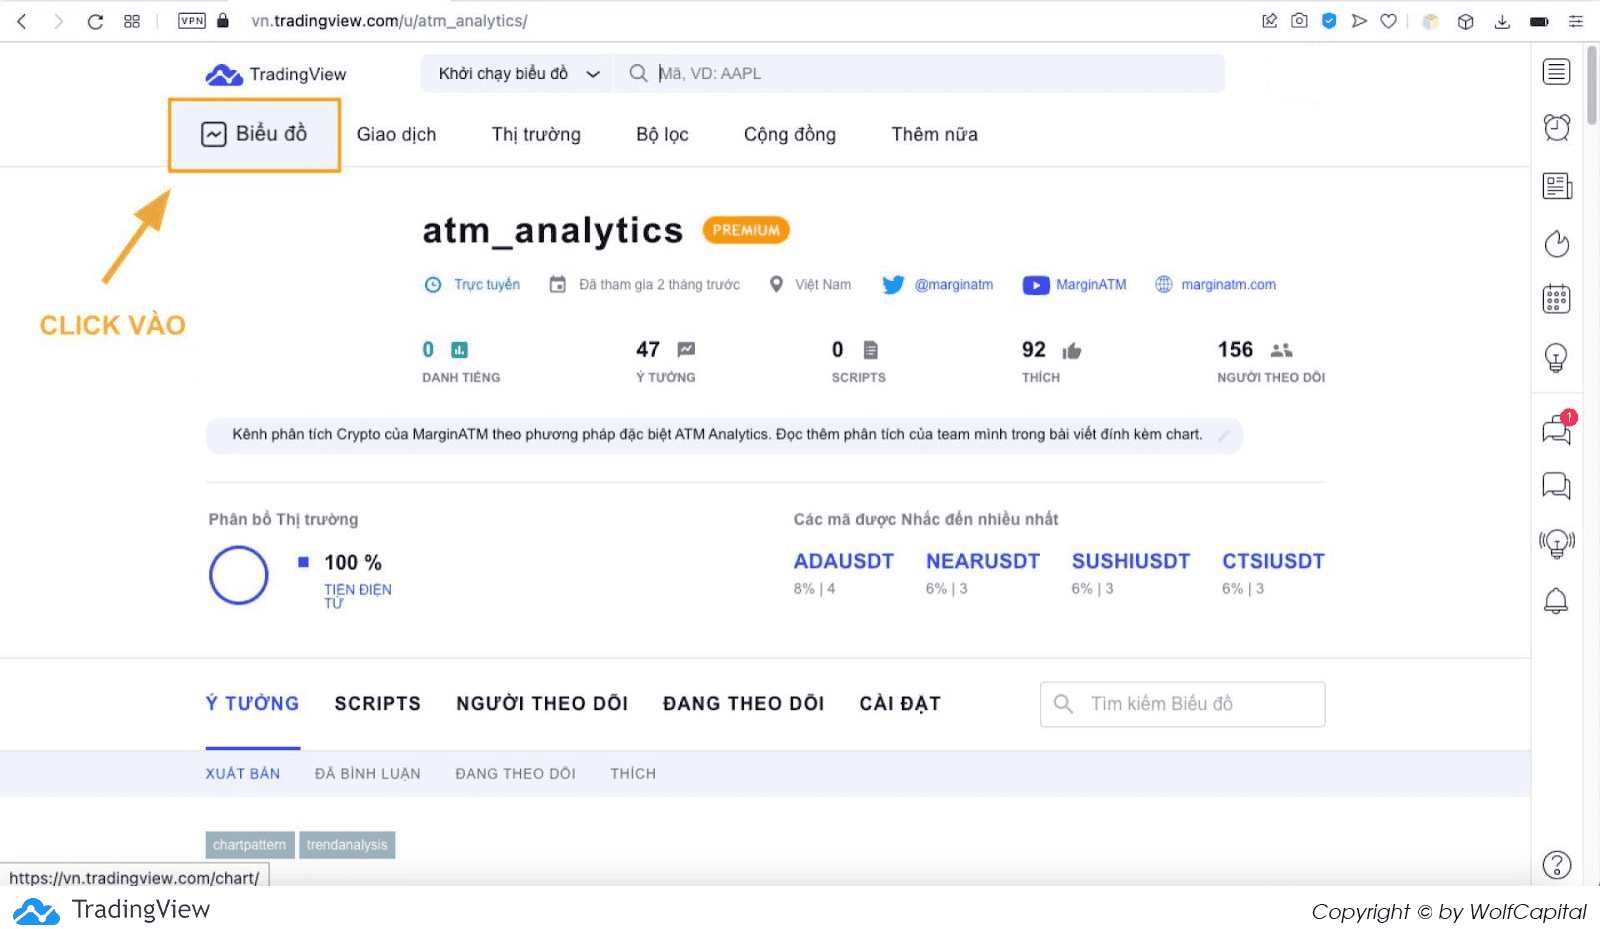
Task: Select the ĐANG THEO DÕI sub-tab
Action: click(515, 774)
